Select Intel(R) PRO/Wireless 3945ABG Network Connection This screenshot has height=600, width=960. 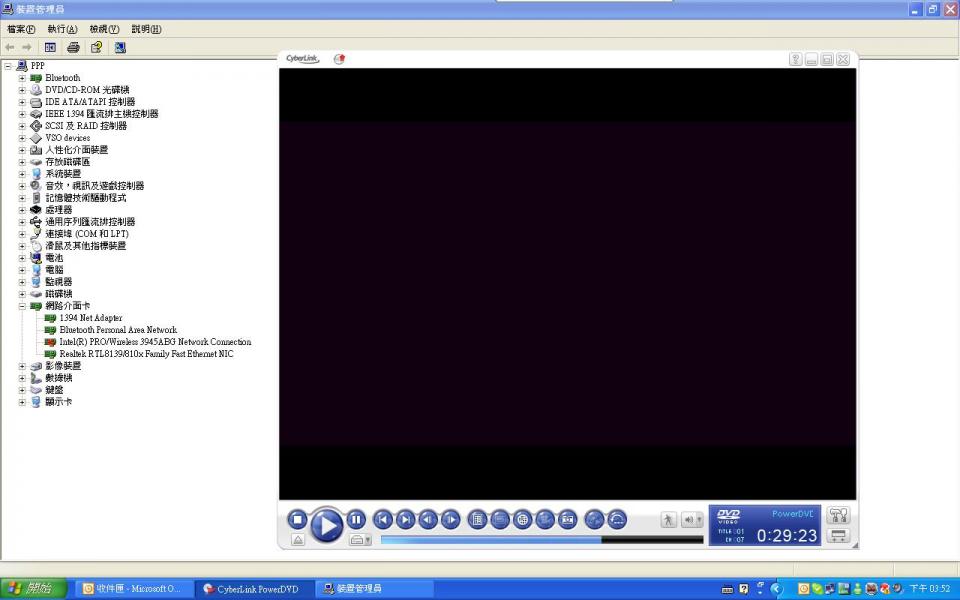155,342
